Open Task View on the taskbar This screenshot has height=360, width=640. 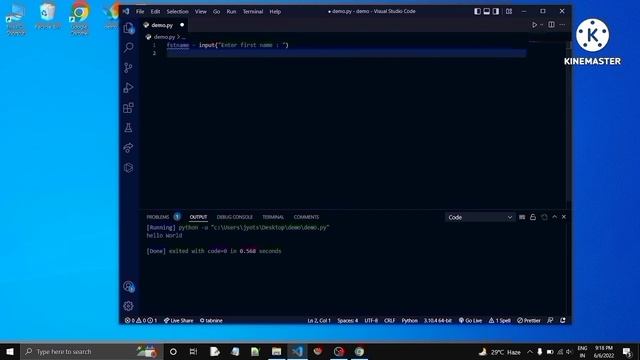pyautogui.click(x=193, y=351)
